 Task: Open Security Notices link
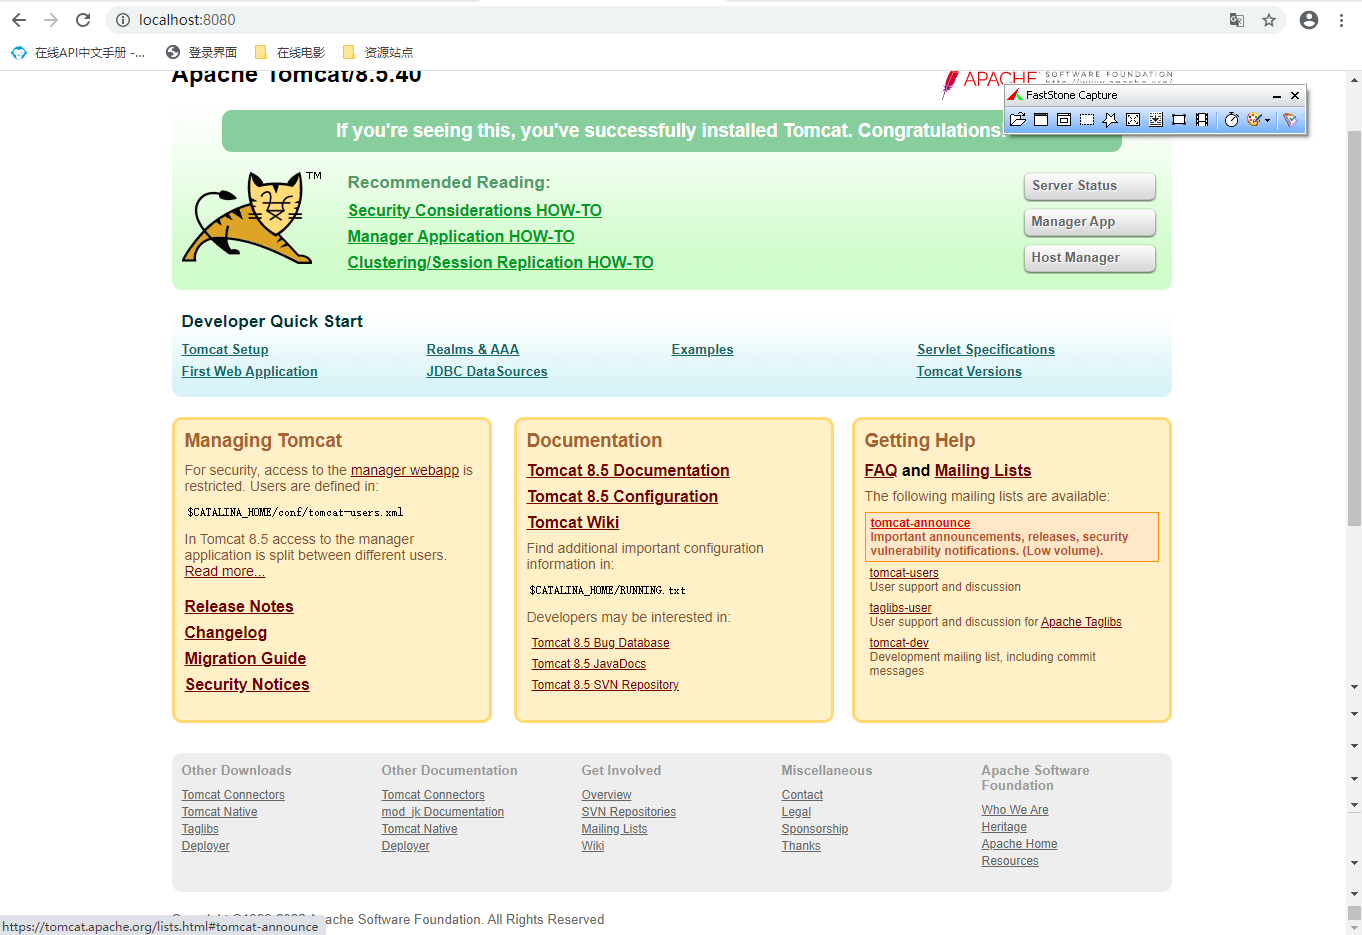(x=247, y=684)
